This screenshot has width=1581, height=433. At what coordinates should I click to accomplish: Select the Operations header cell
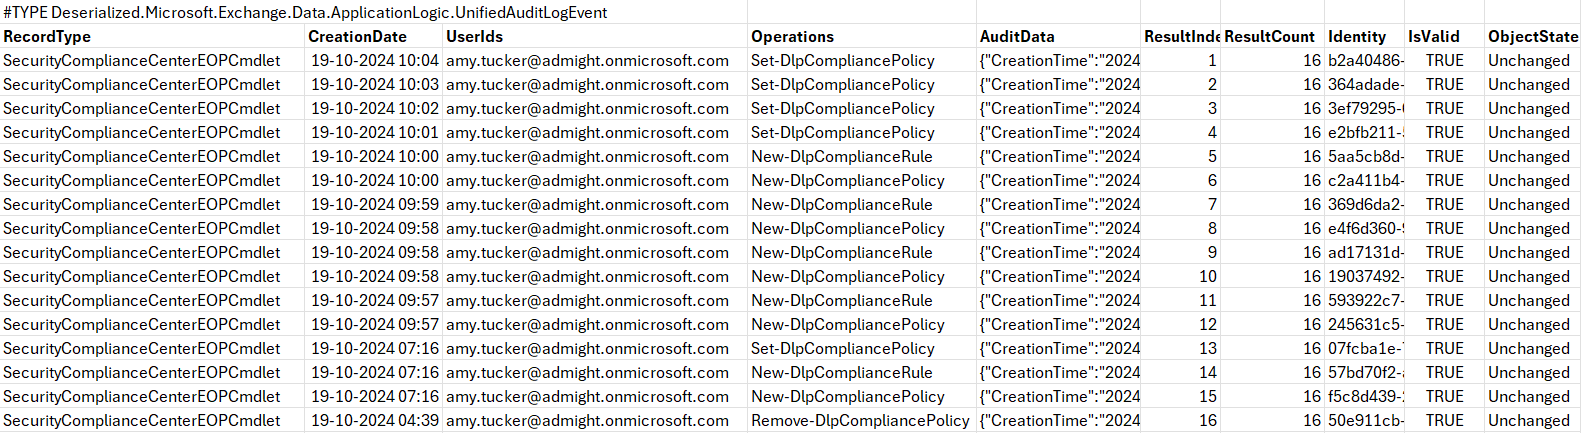point(862,37)
